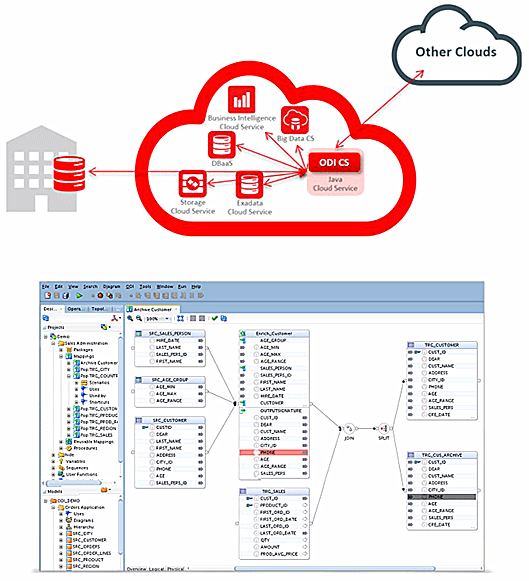Click the ODI CS red box in cloud
Screen dimensions: 529x581
[x=335, y=162]
